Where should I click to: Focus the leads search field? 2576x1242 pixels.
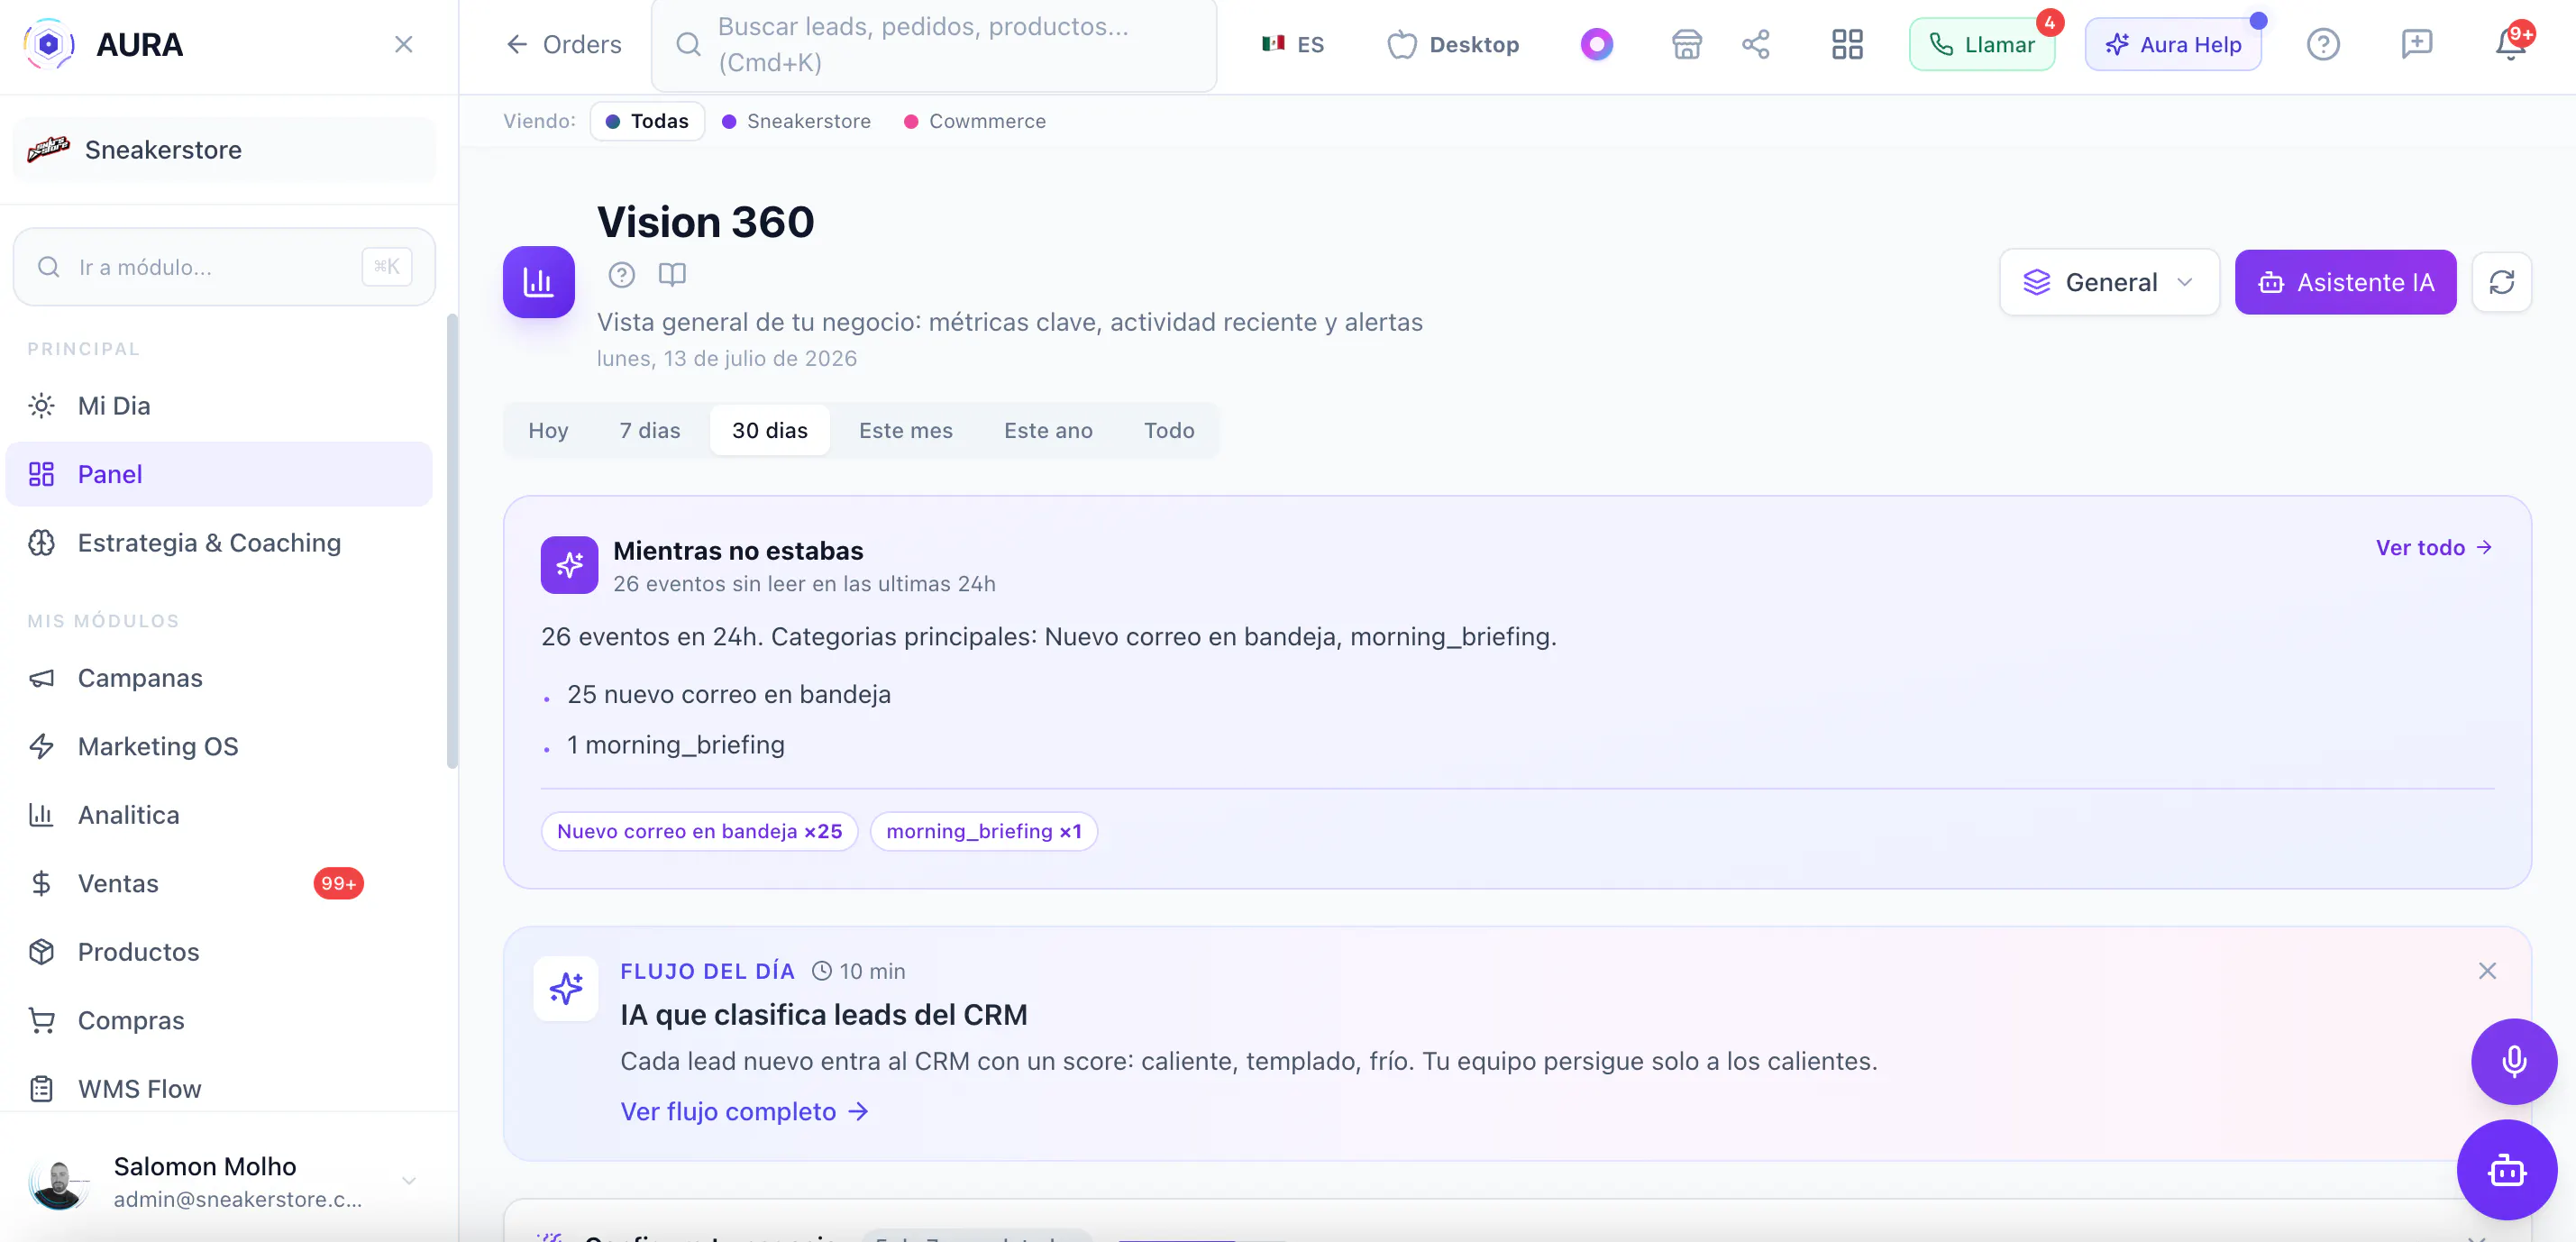coord(934,44)
